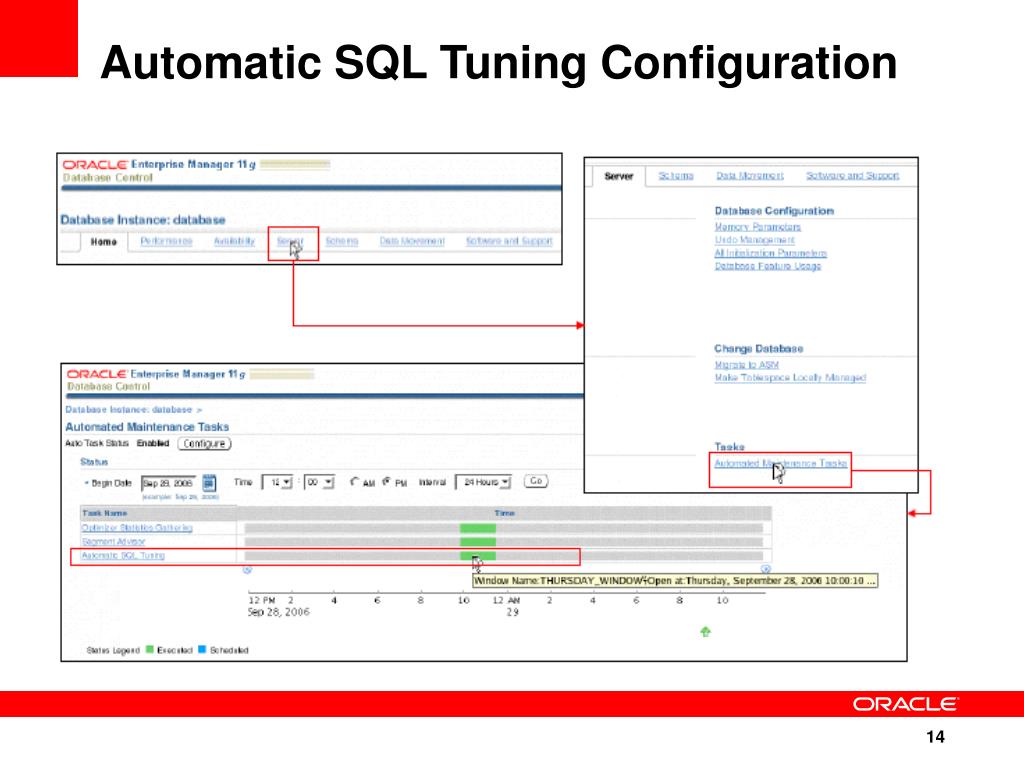The height and width of the screenshot is (768, 1024).
Task: Open the Performance tab in top window
Action: [x=167, y=241]
